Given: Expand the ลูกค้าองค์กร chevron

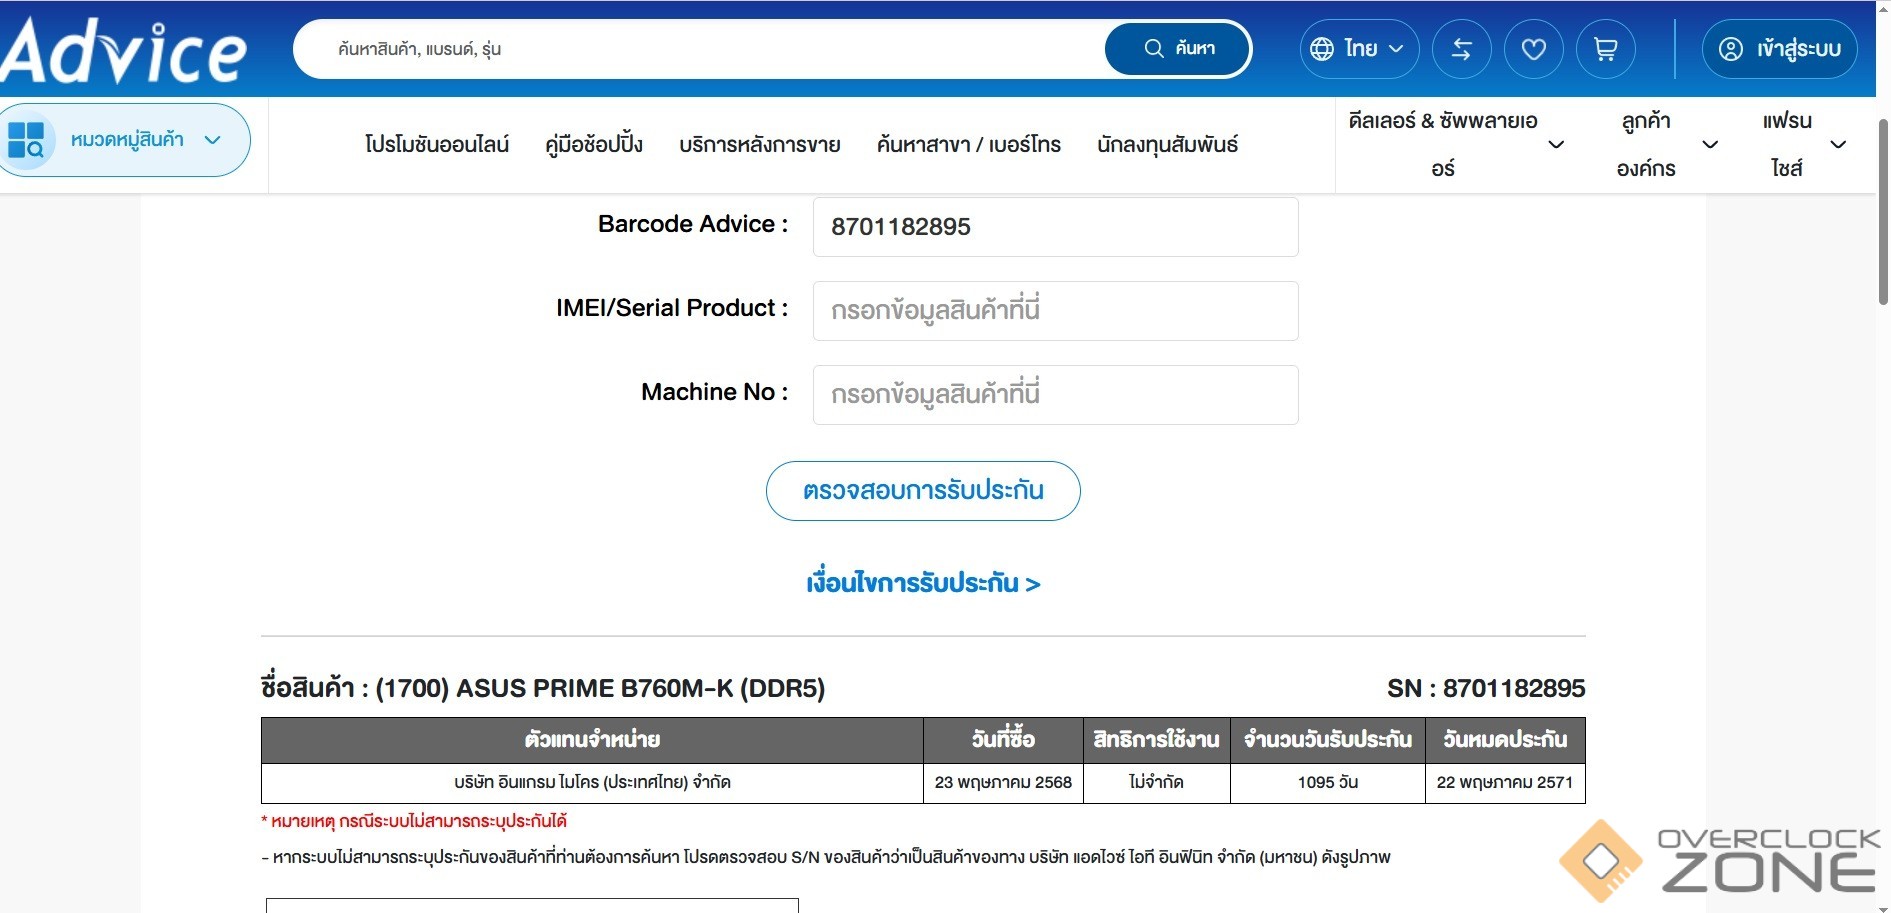Looking at the screenshot, I should pos(1710,145).
